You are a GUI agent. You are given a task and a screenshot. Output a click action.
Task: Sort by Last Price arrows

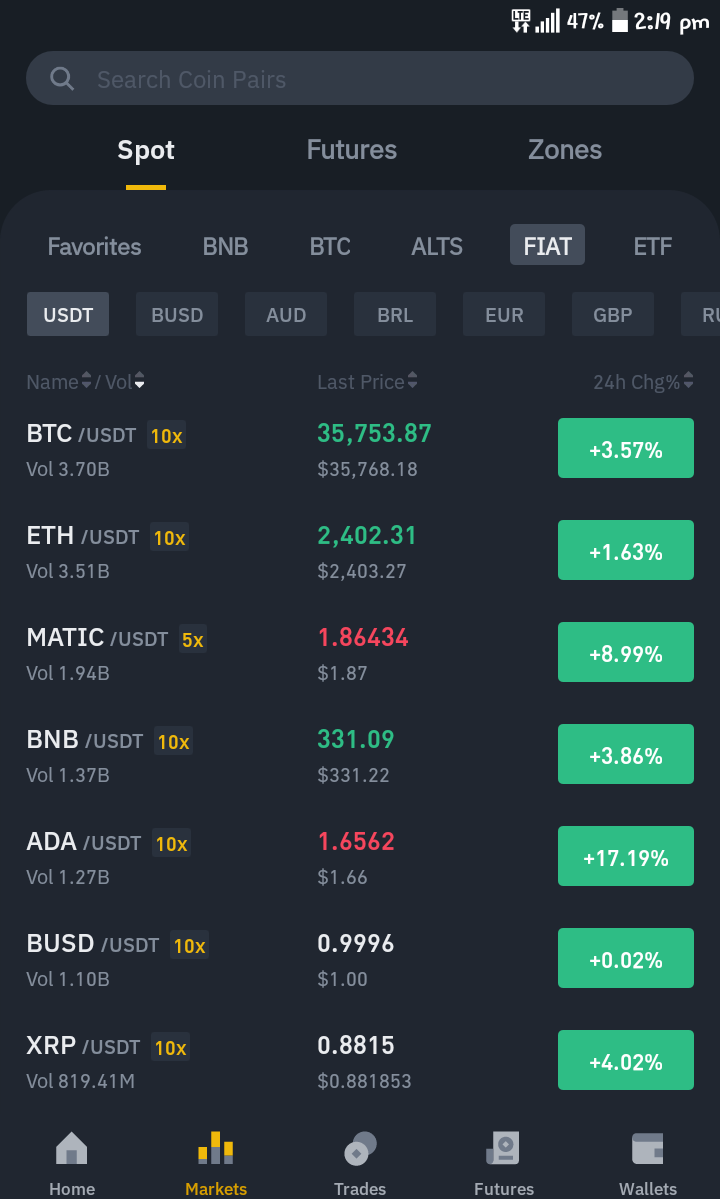pyautogui.click(x=413, y=380)
